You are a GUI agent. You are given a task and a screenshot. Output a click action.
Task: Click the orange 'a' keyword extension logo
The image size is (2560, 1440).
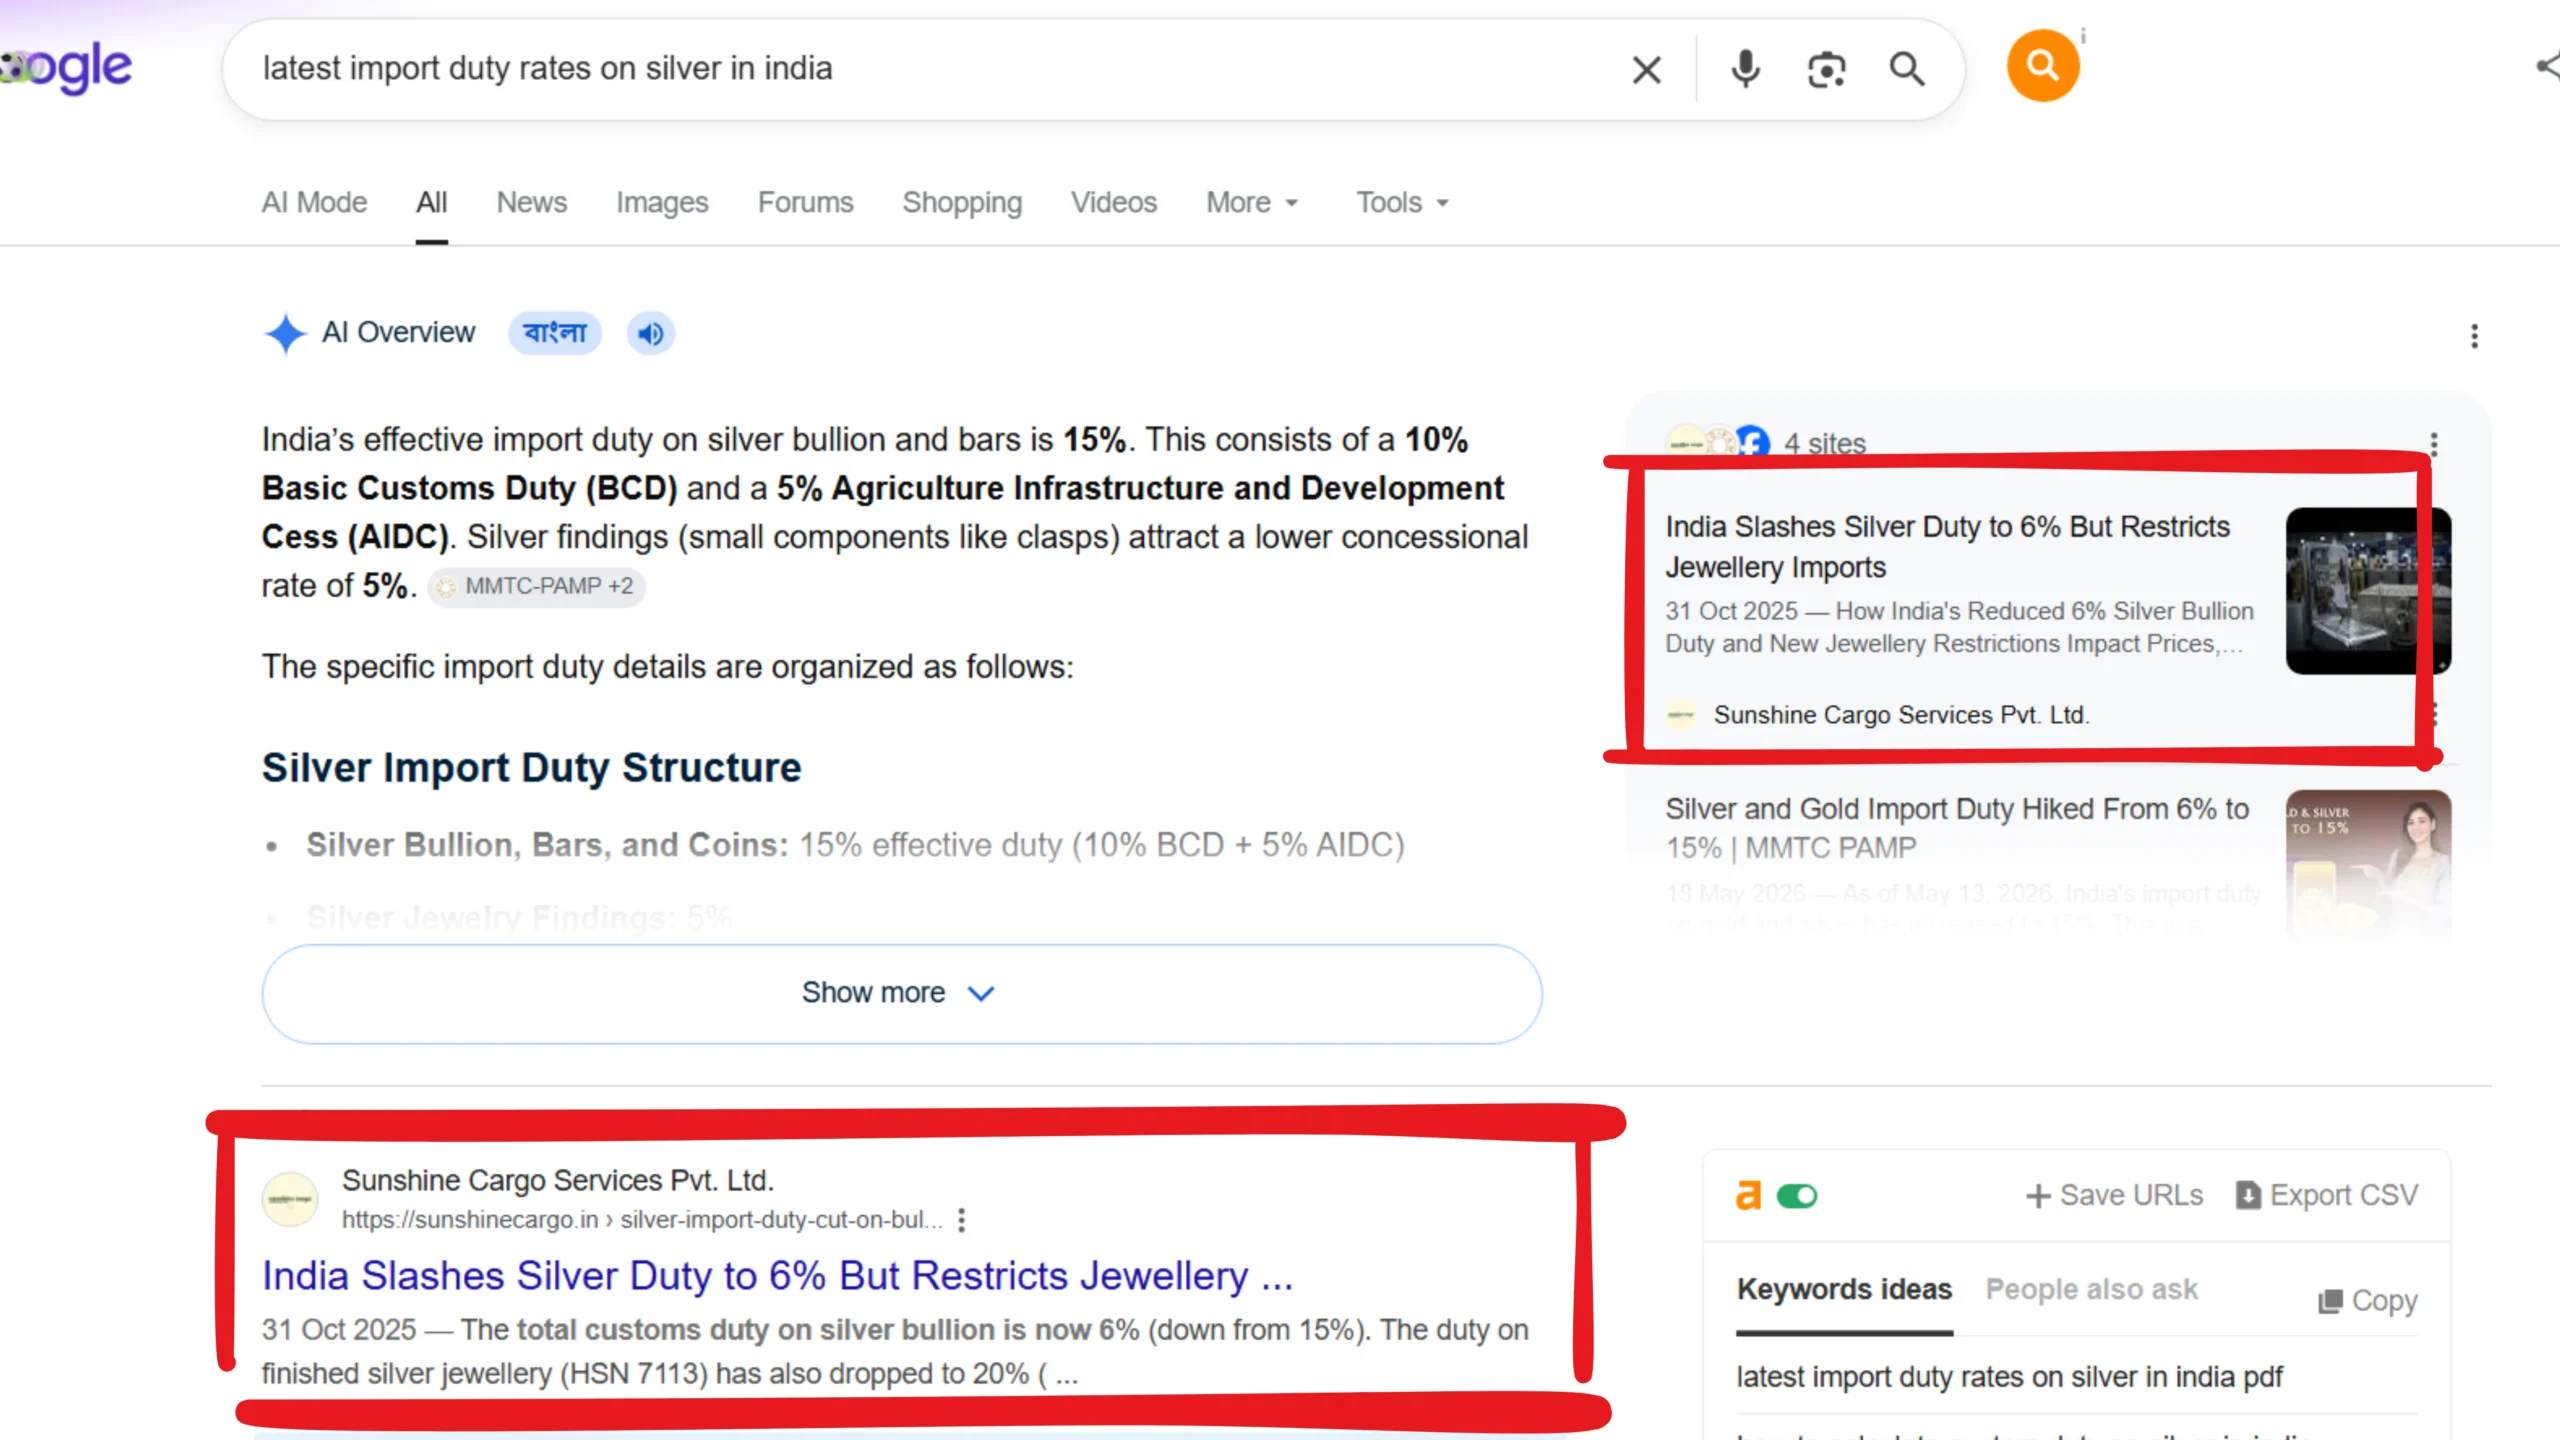pyautogui.click(x=1748, y=1195)
